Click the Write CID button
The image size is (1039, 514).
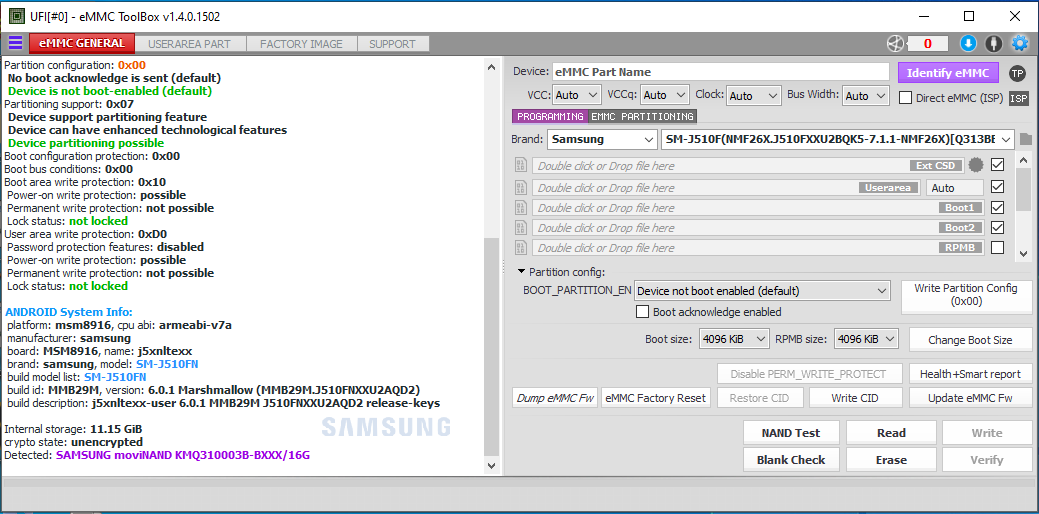click(855, 398)
